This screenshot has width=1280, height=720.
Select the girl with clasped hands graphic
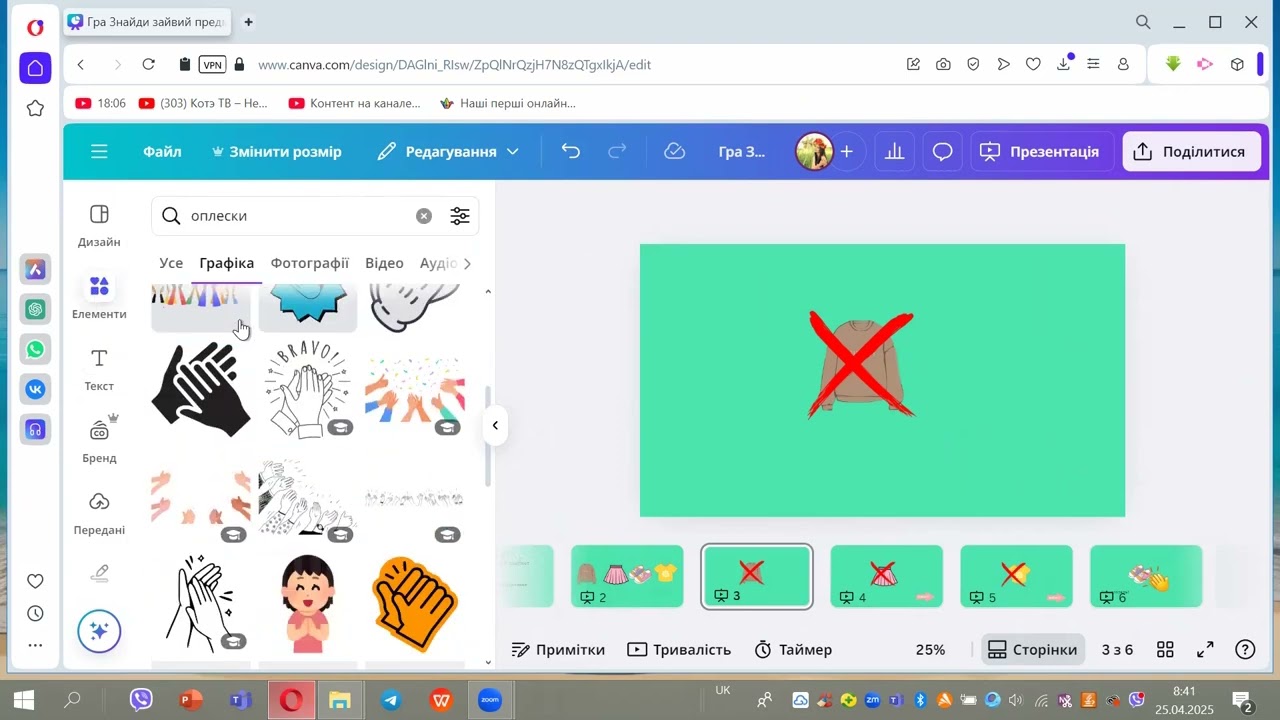[308, 604]
